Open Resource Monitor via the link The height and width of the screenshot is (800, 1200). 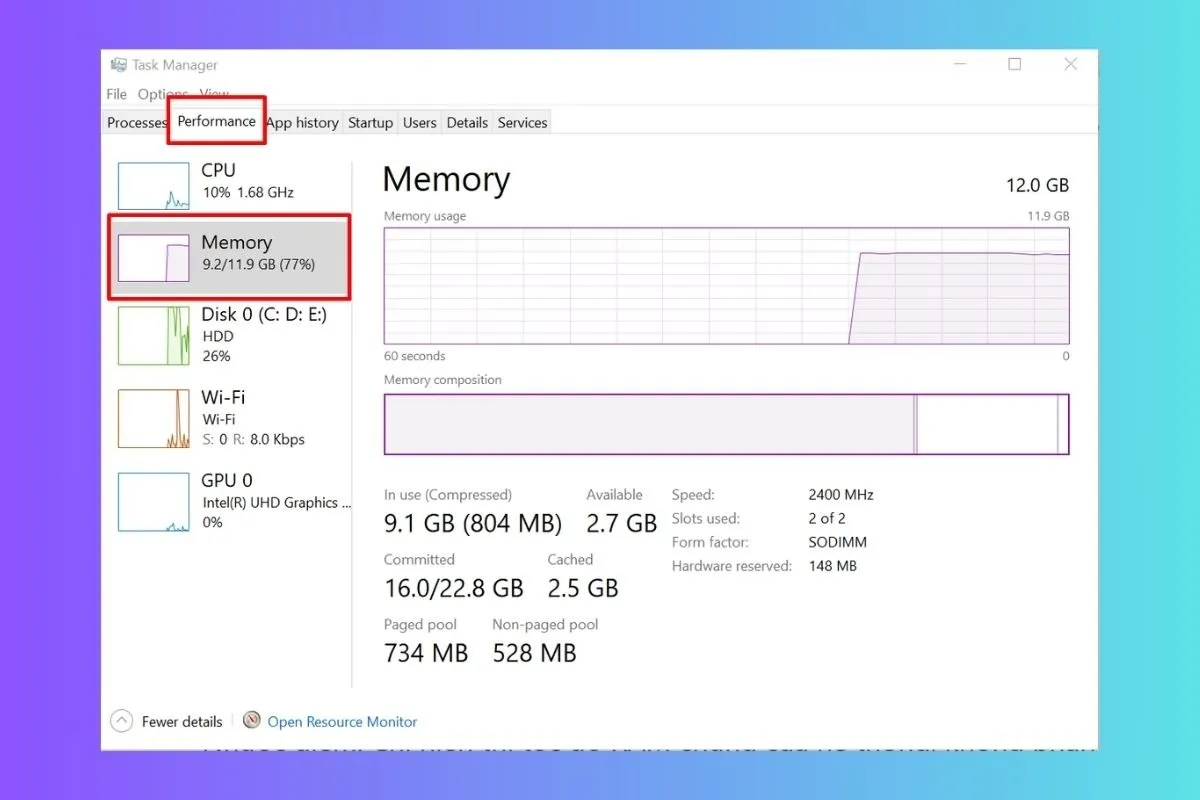[342, 721]
